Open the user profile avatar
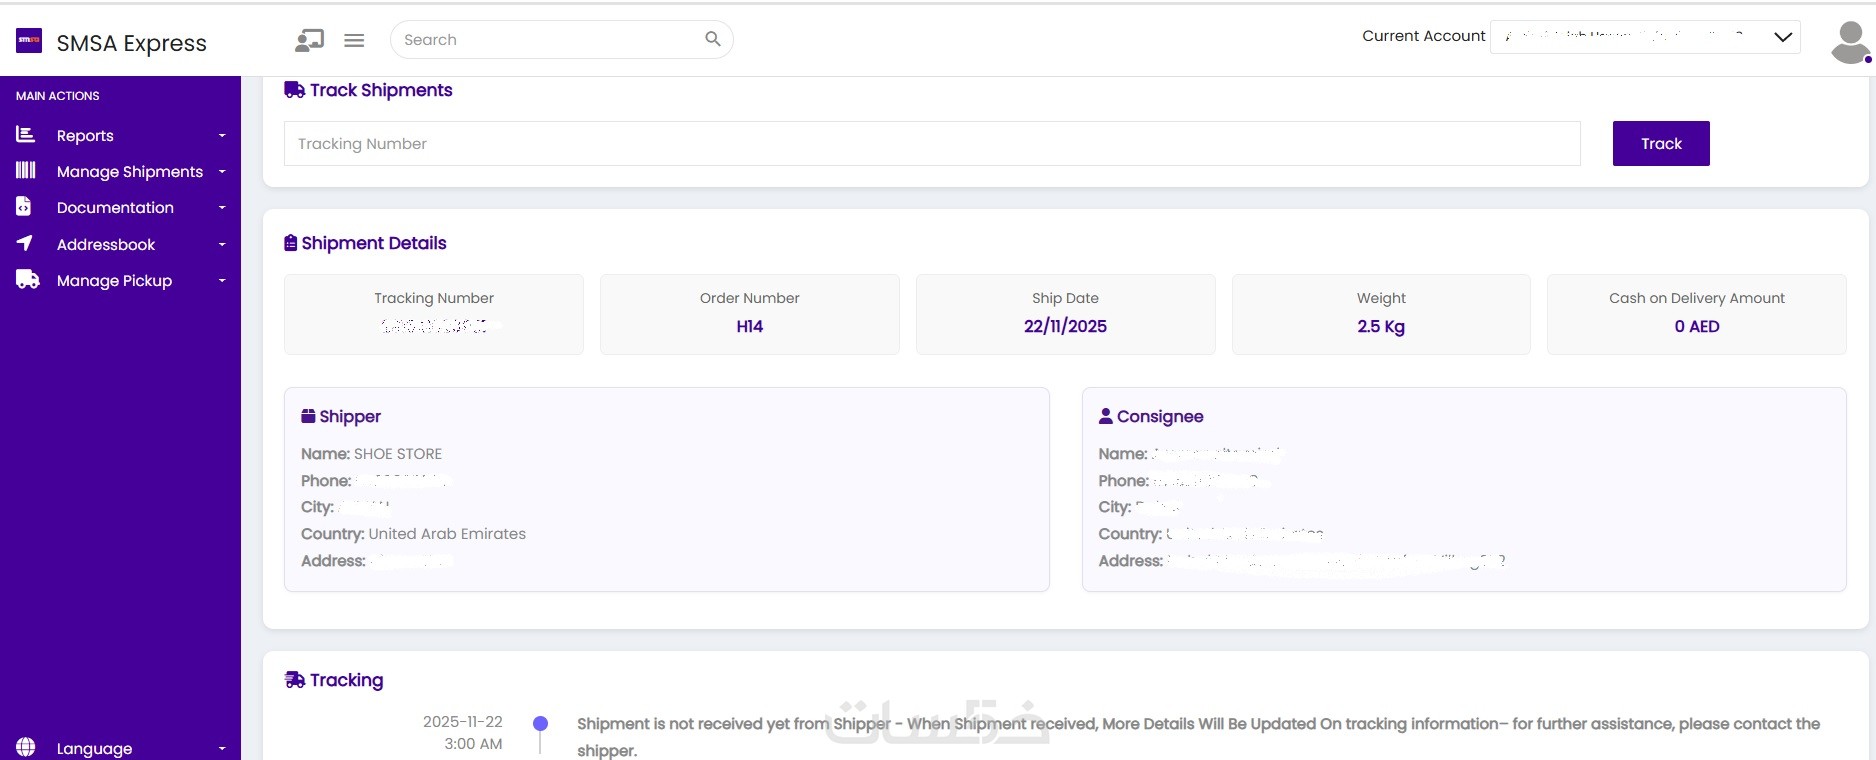The width and height of the screenshot is (1876, 760). pos(1851,42)
